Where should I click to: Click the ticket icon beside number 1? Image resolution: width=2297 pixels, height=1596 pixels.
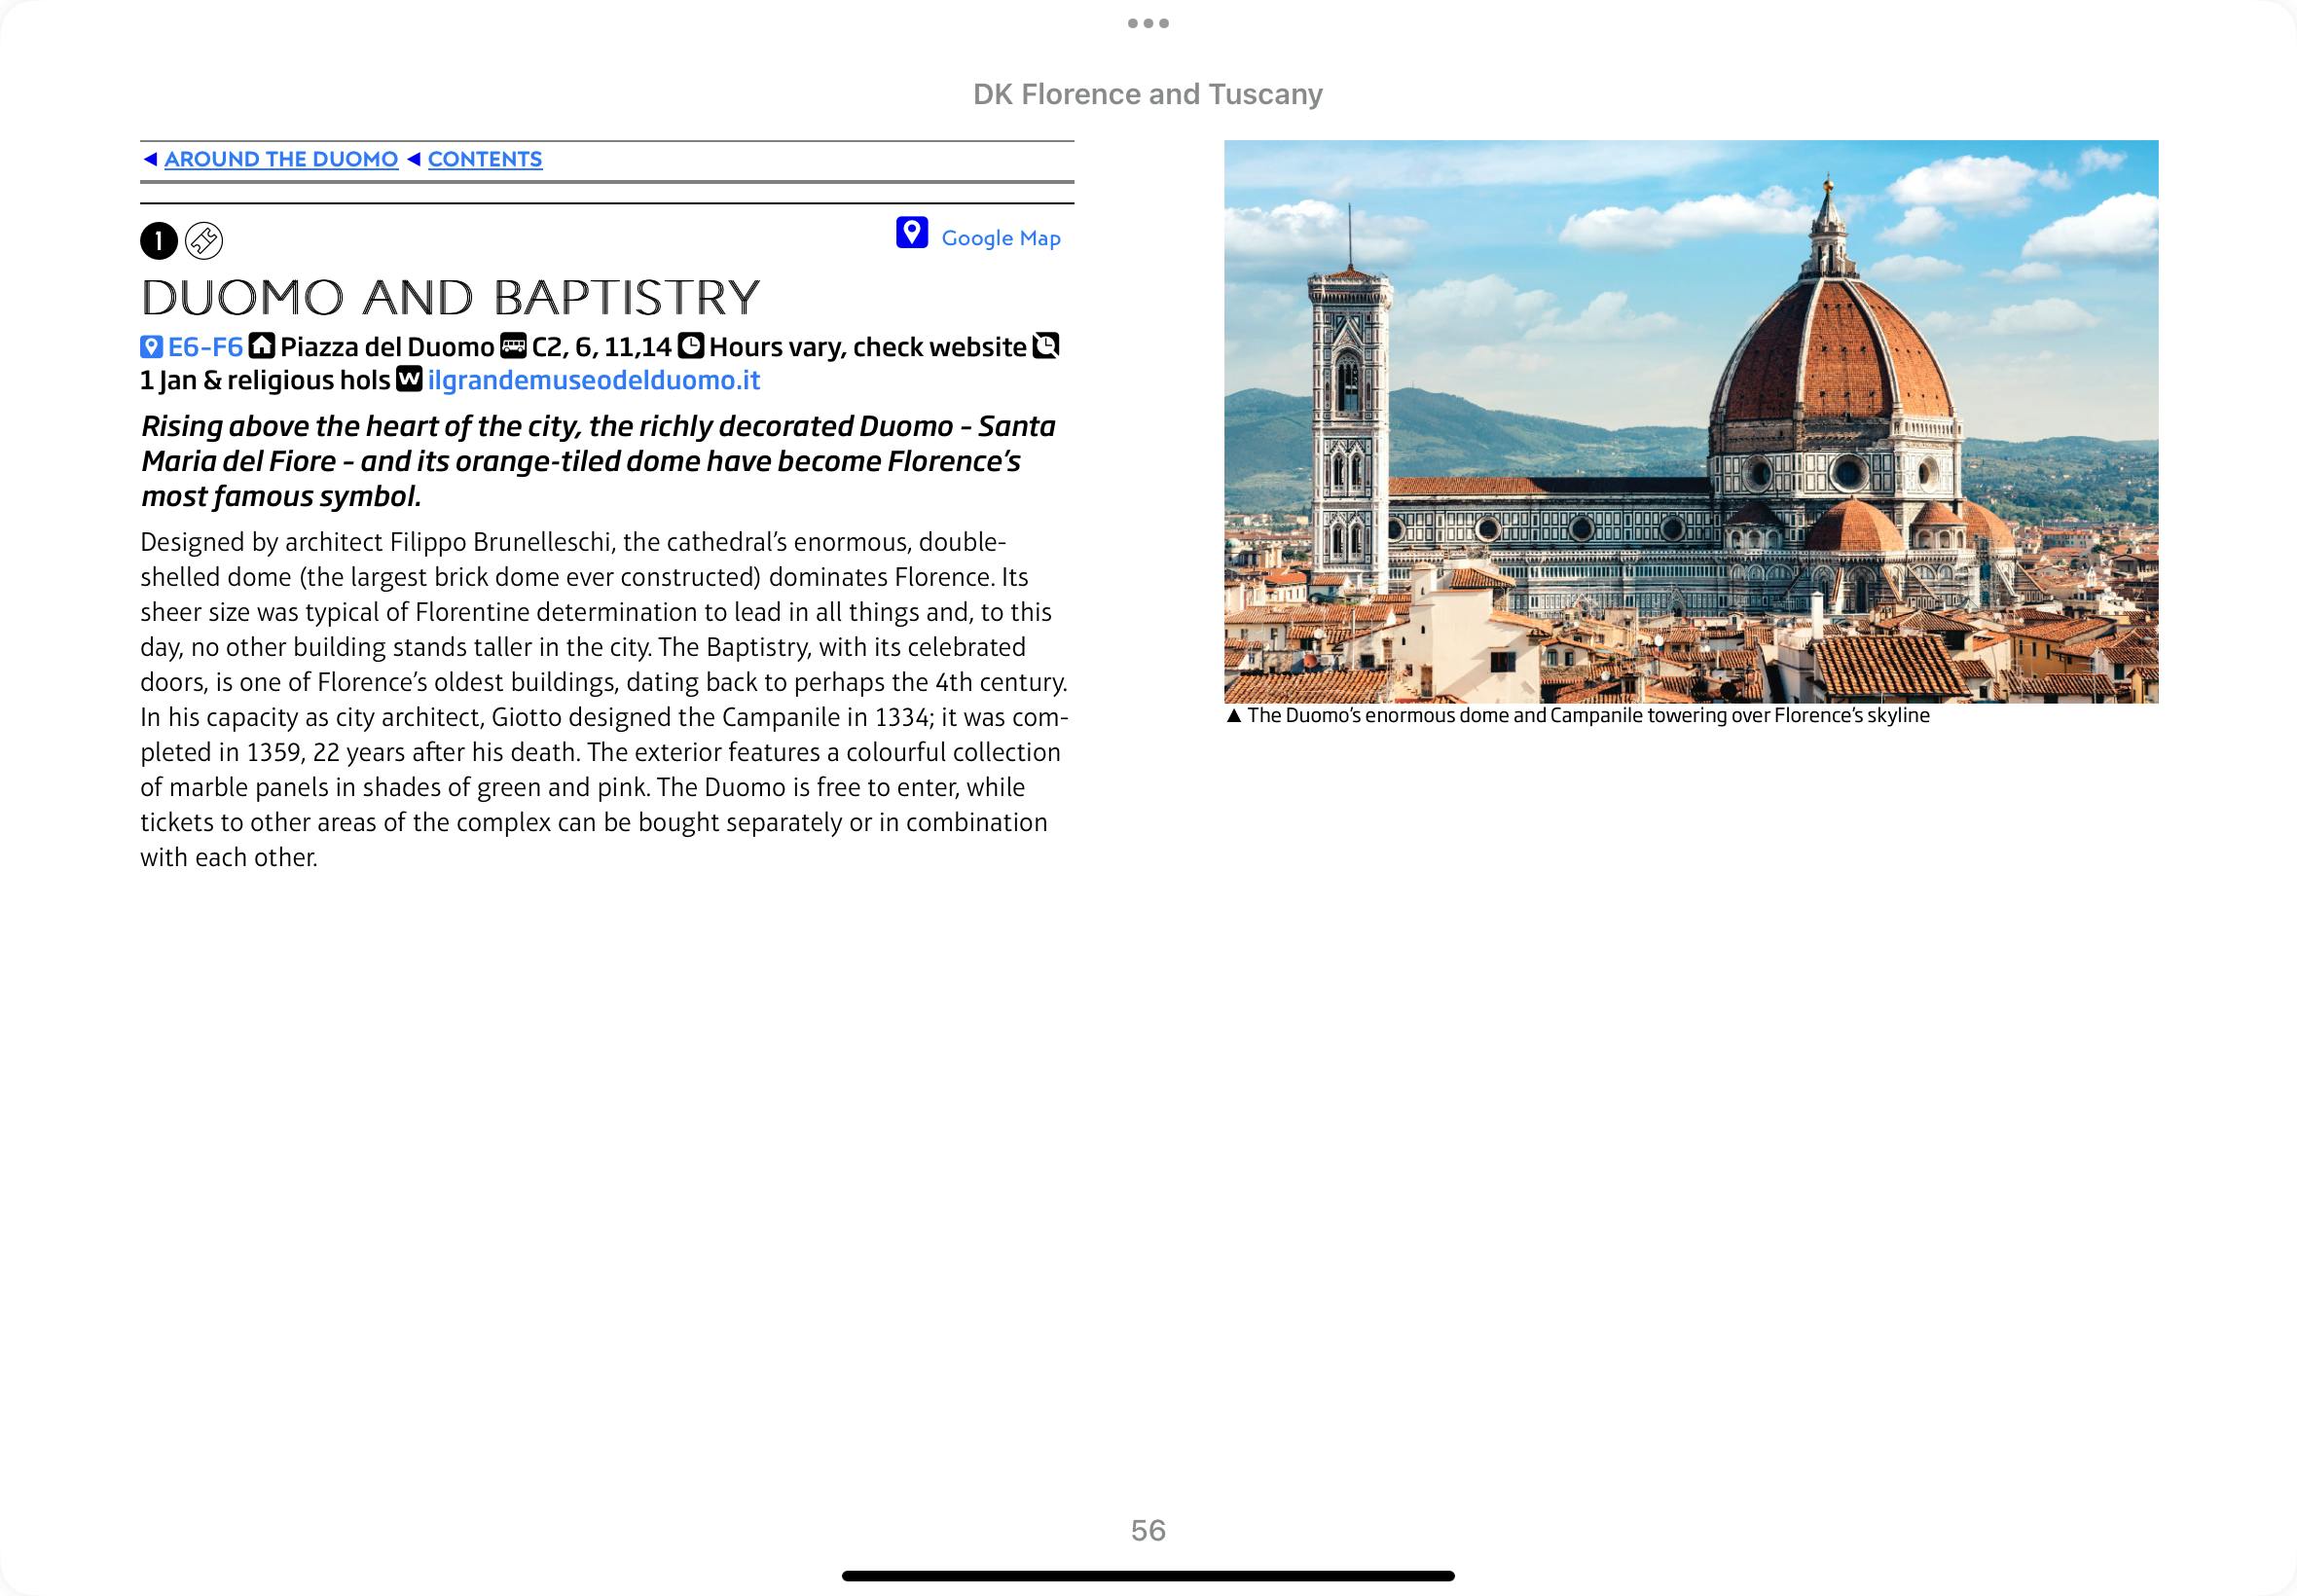pos(204,240)
